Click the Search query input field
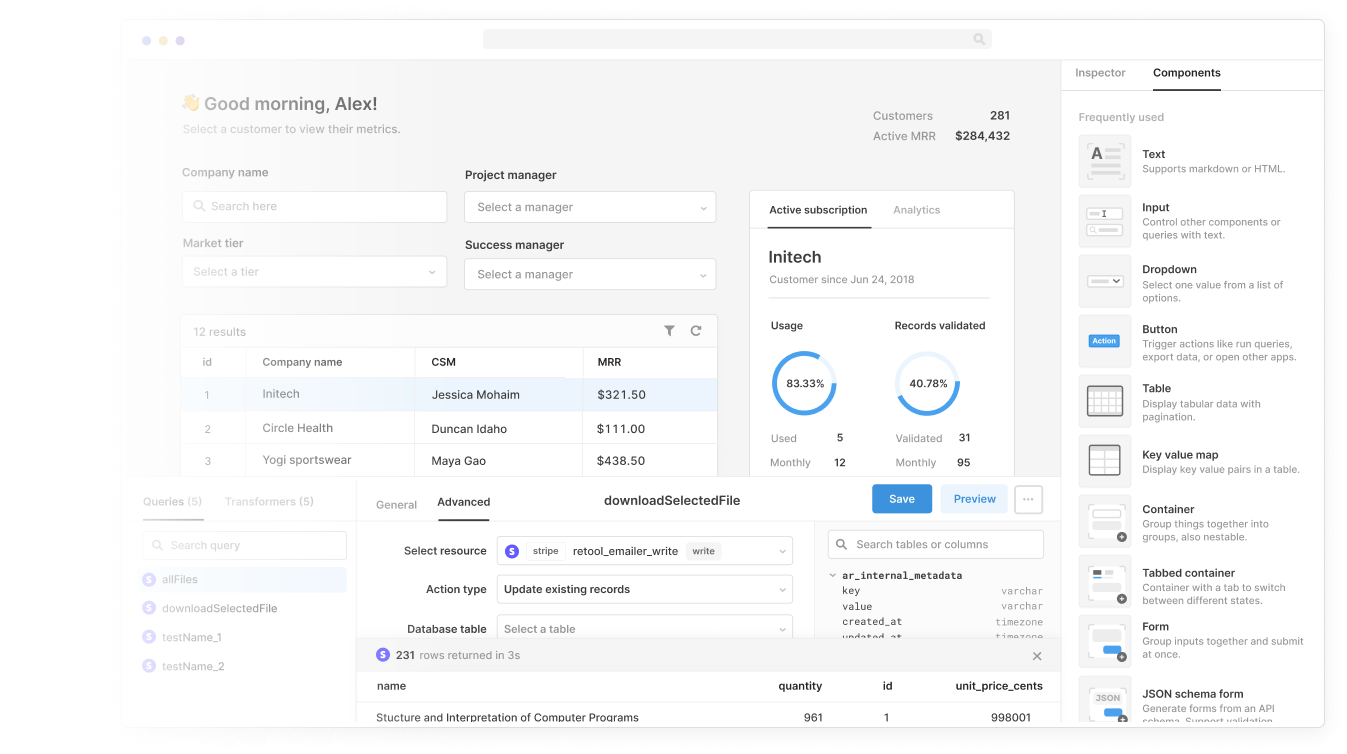The image size is (1347, 754). 245,545
